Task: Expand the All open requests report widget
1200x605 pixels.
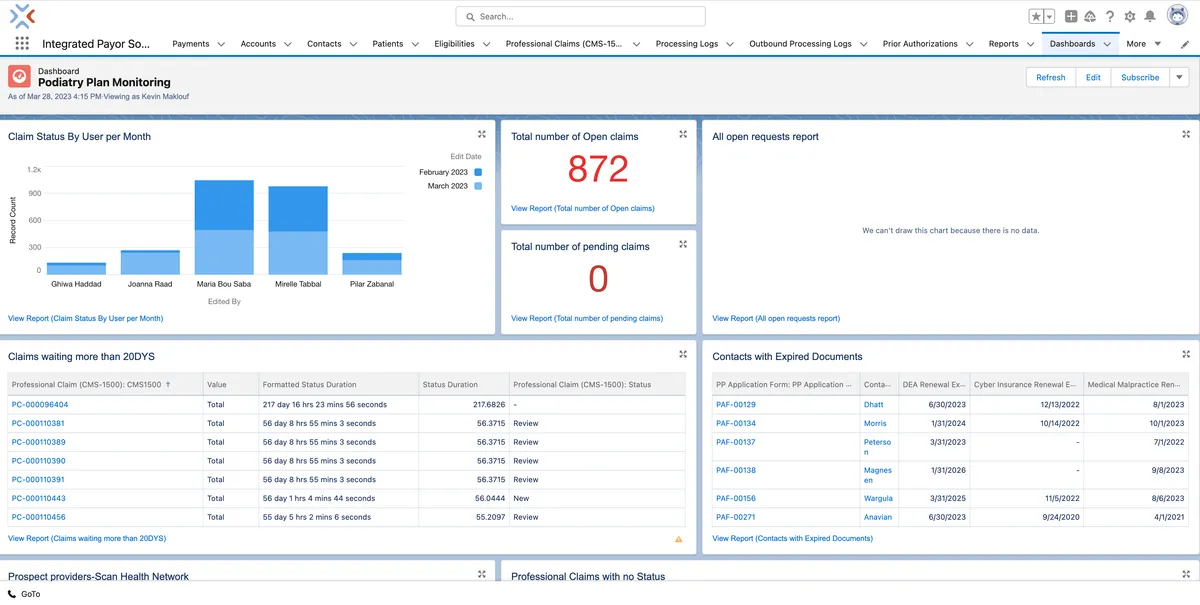Action: pos(1186,134)
